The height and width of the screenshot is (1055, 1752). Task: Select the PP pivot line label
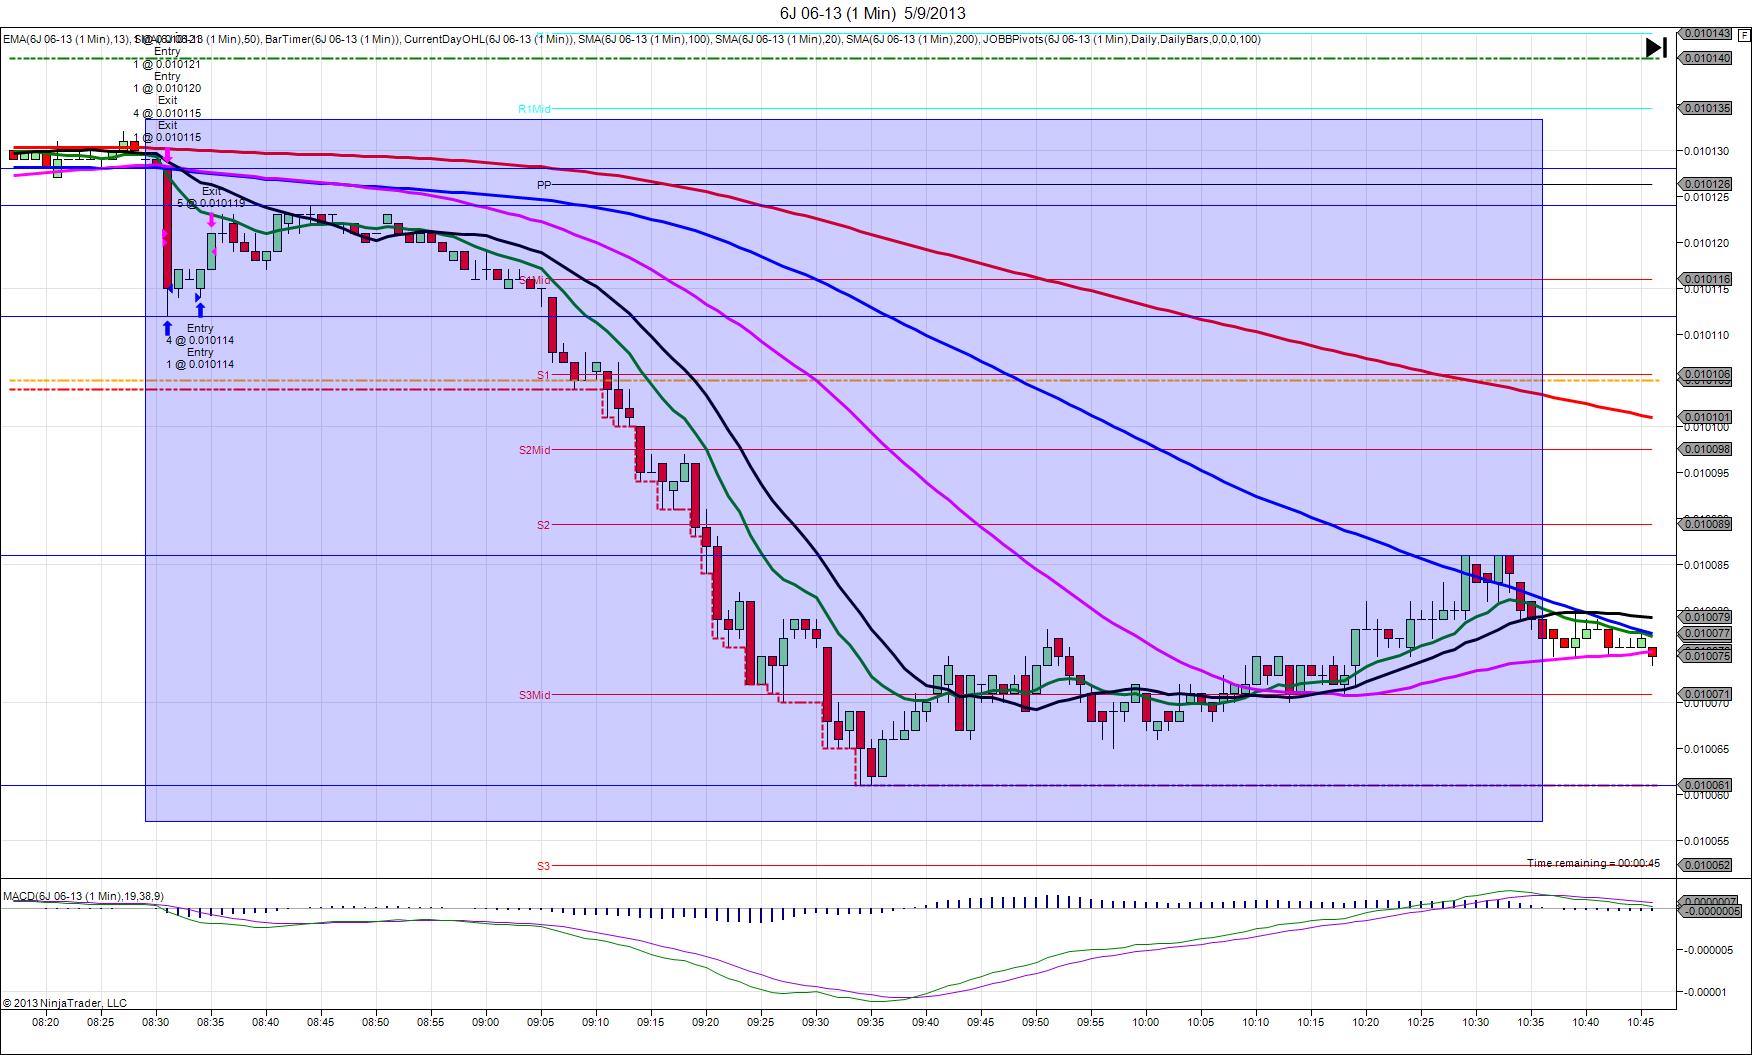543,185
